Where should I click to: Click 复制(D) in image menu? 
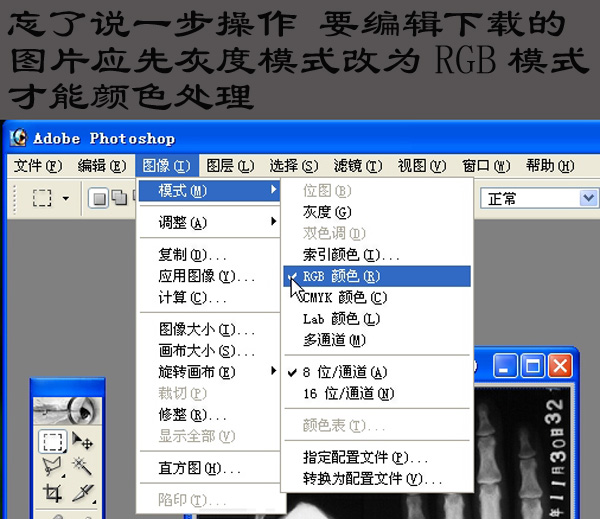[x=209, y=255]
